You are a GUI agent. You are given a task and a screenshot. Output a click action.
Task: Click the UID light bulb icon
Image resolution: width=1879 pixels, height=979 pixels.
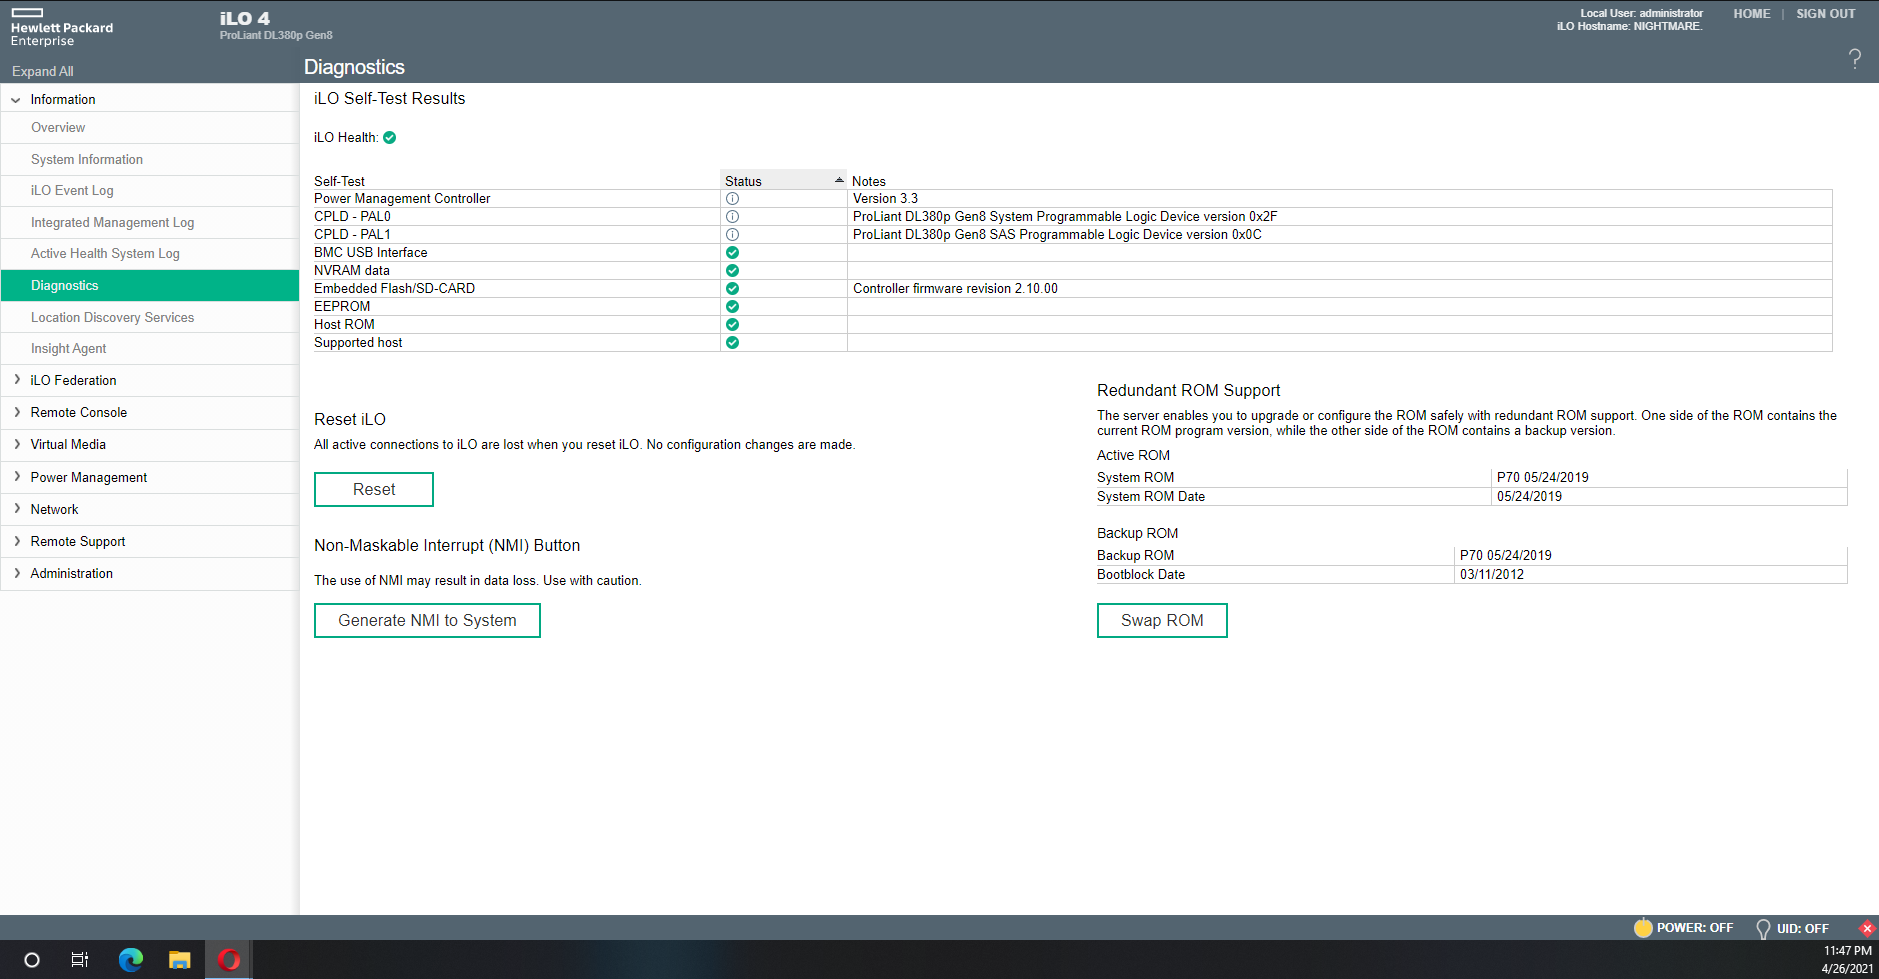[x=1763, y=929]
